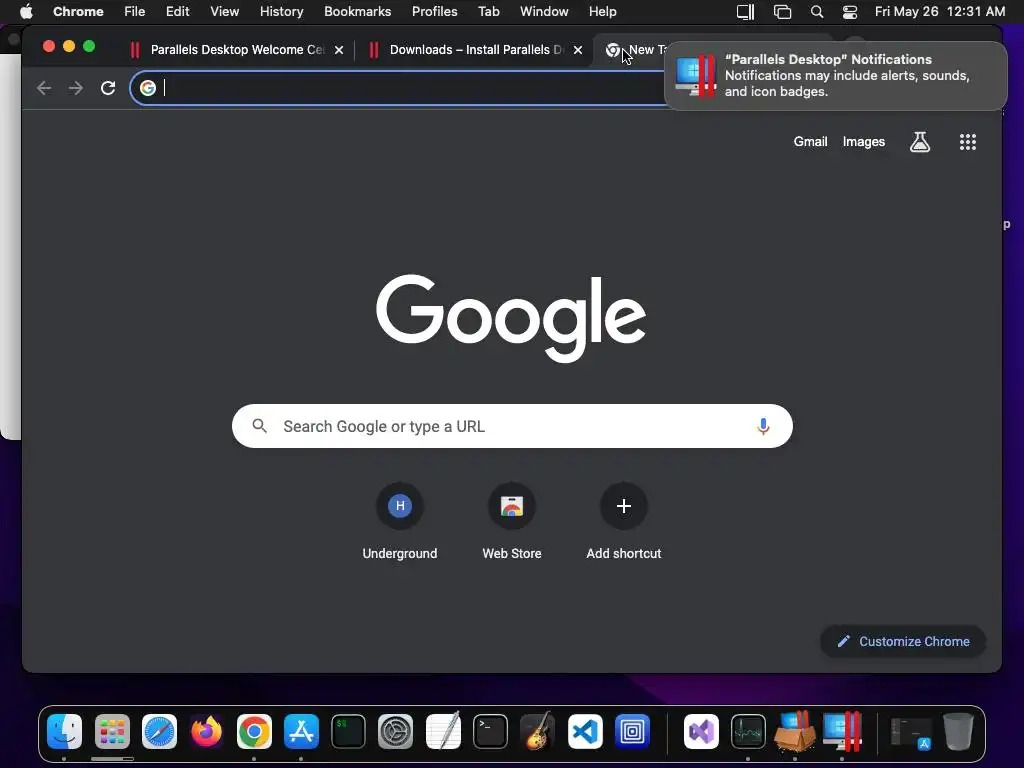Open the Images link
Screen dimensions: 1024x768
[x=863, y=142]
